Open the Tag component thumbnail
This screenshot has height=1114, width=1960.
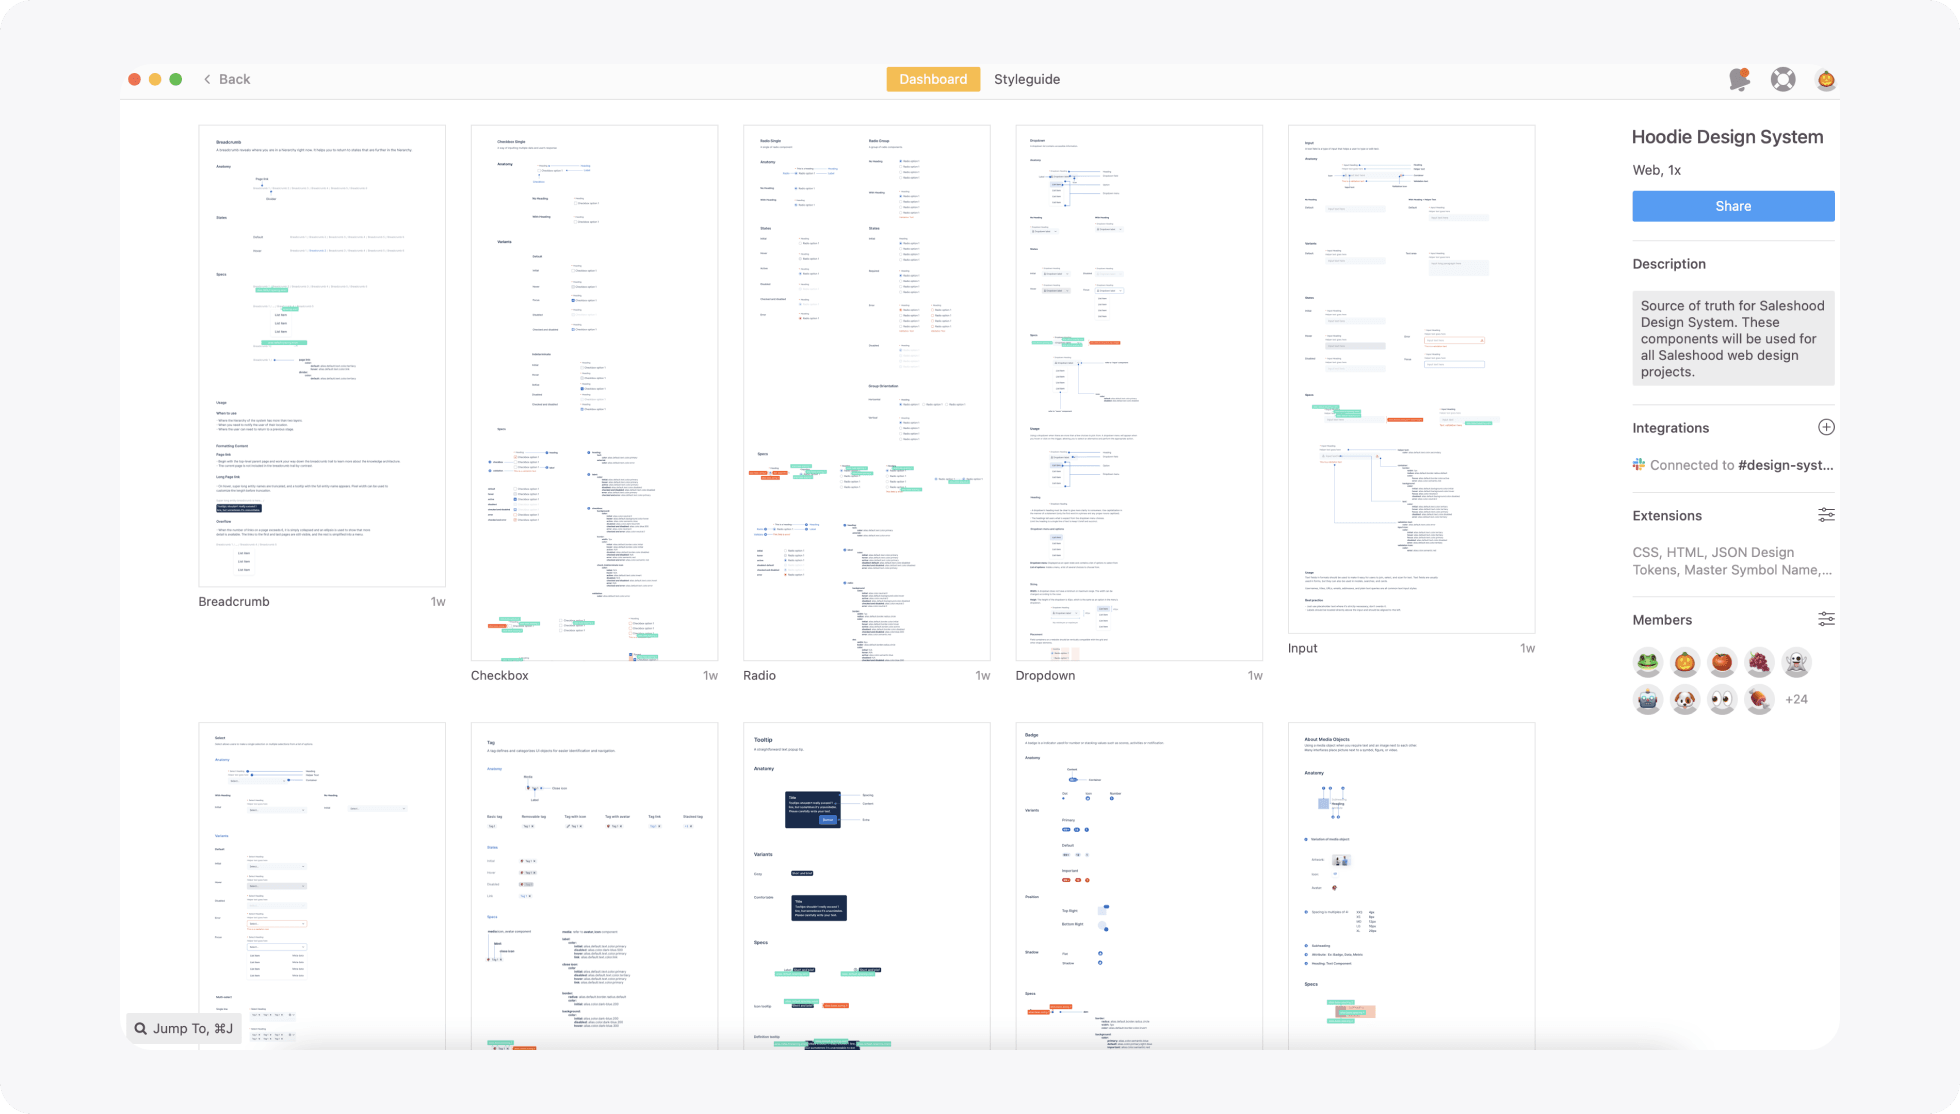click(x=594, y=885)
